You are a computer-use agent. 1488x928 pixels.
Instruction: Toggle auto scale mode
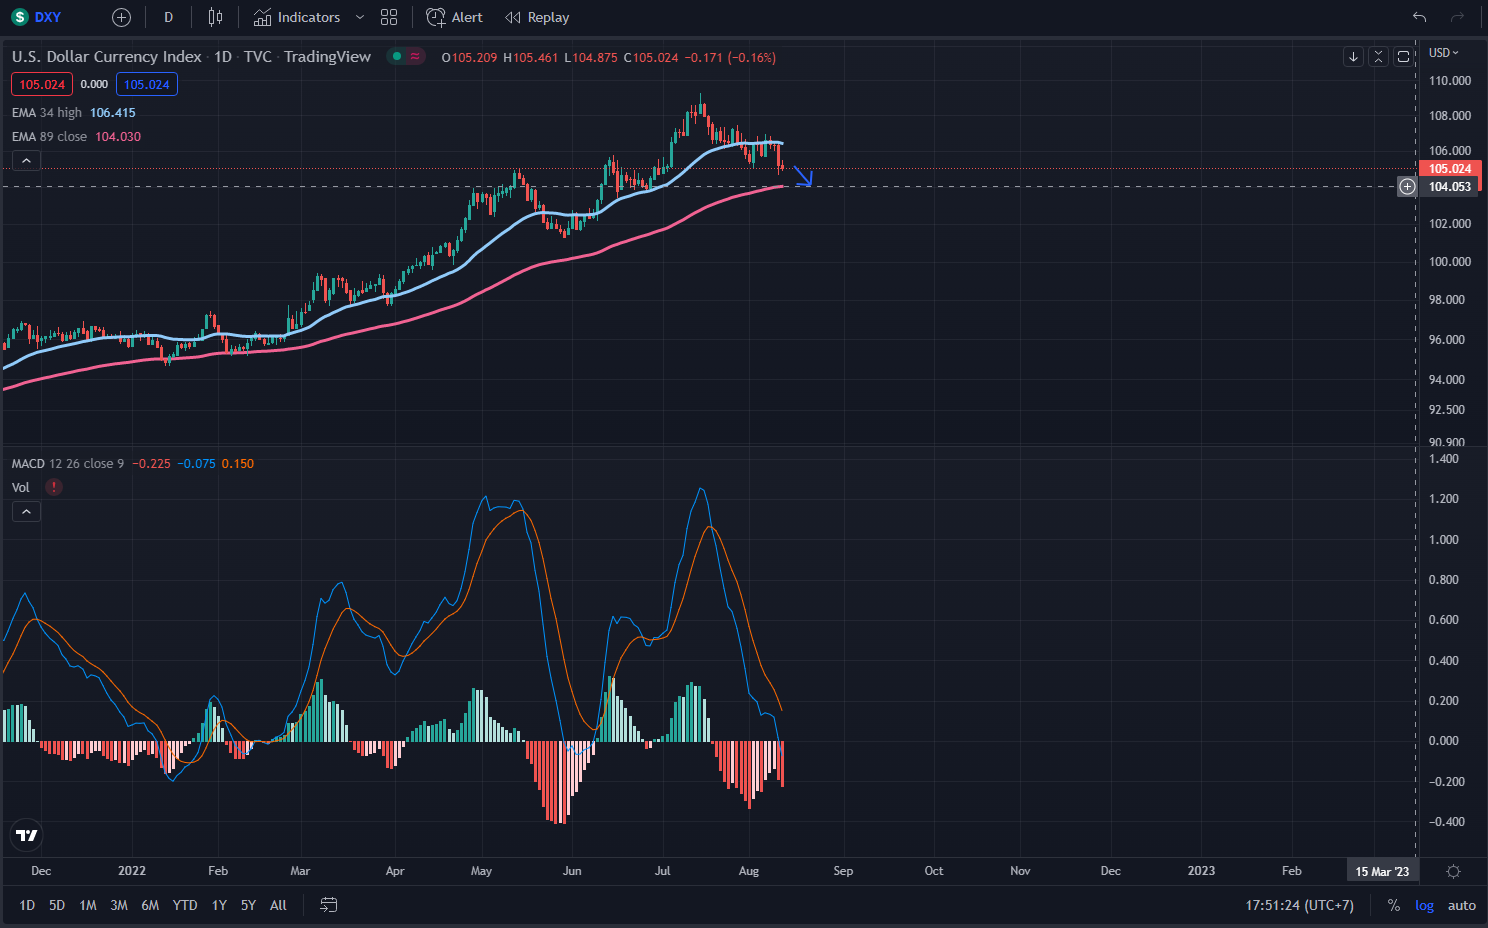pyautogui.click(x=1461, y=905)
